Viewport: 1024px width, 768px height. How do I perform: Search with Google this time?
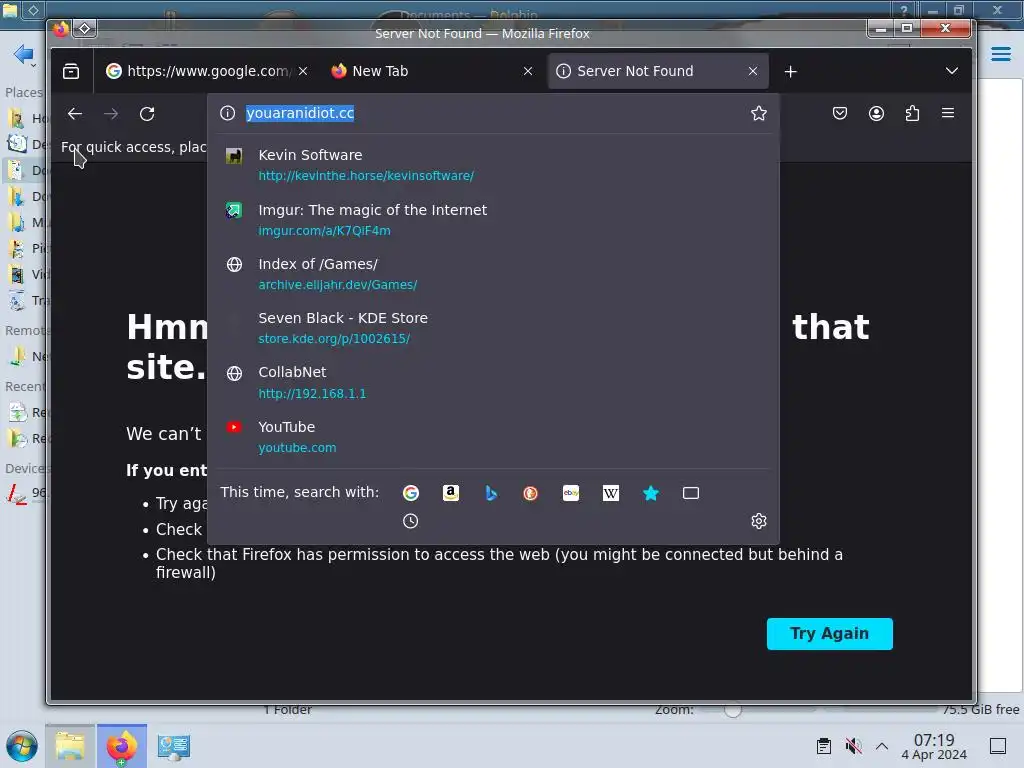tap(411, 493)
